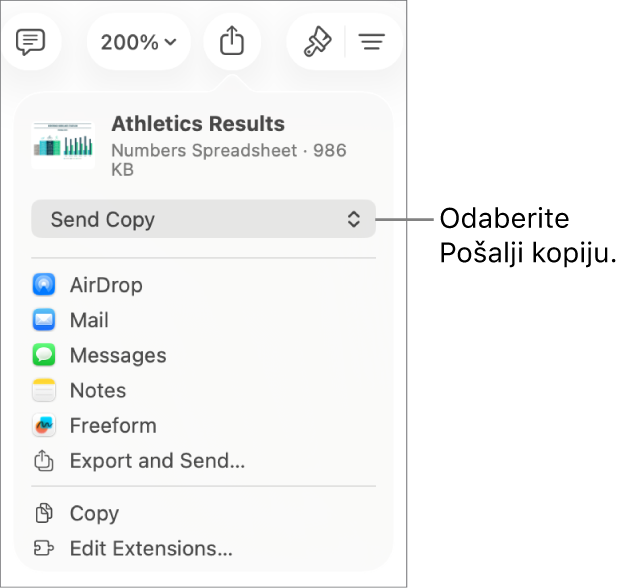The height and width of the screenshot is (588, 628).
Task: Click the Send Copy up-down chevrons
Action: coord(354,219)
